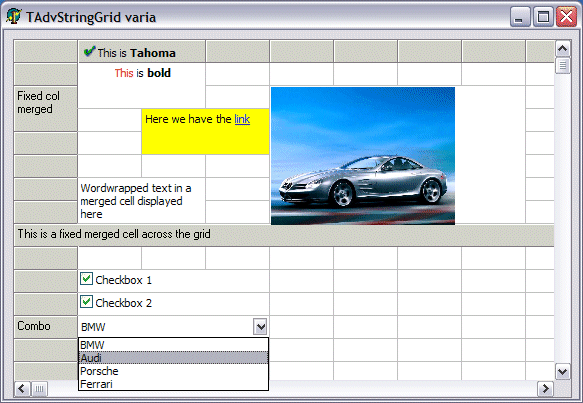Viewport: 583px width, 403px height.
Task: Minimize the TAdvStringGrid varia window
Action: click(520, 17)
